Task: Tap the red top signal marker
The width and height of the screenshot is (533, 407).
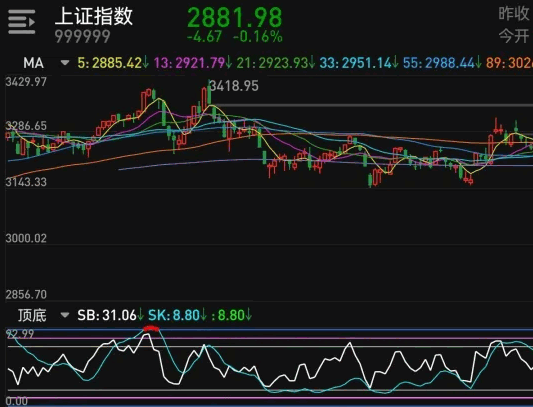Action: (151, 328)
